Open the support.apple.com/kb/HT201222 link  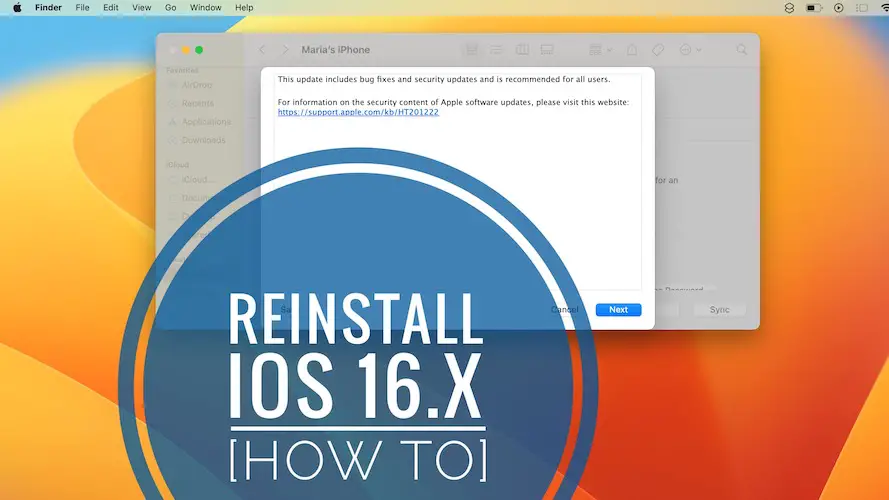coord(358,112)
